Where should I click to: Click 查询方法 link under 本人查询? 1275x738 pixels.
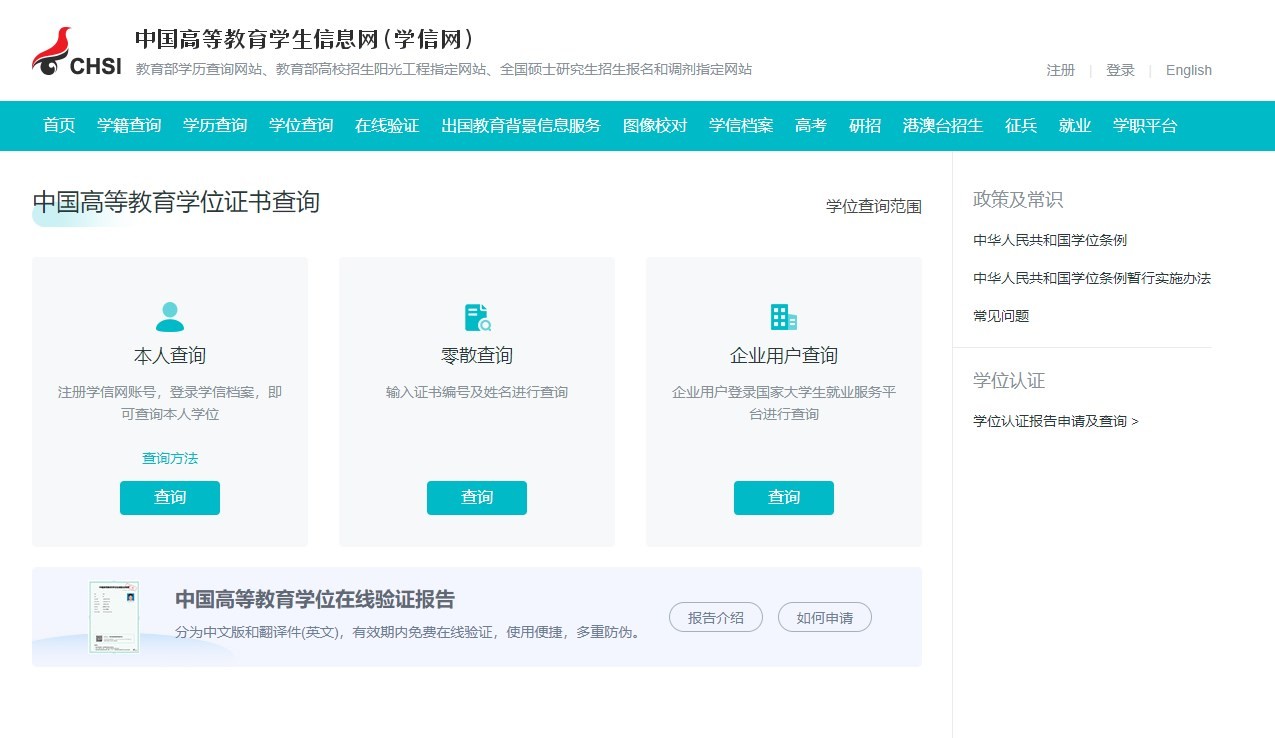click(170, 458)
